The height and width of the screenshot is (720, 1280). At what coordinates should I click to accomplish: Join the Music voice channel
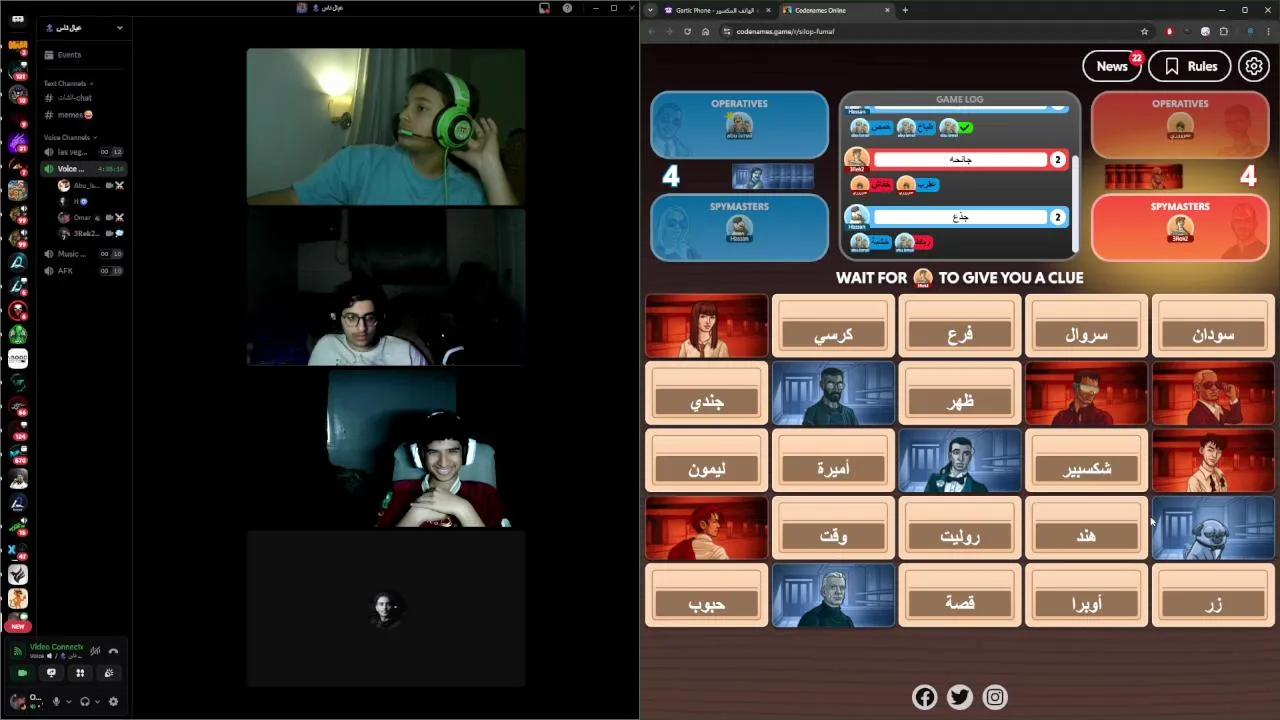pyautogui.click(x=84, y=254)
